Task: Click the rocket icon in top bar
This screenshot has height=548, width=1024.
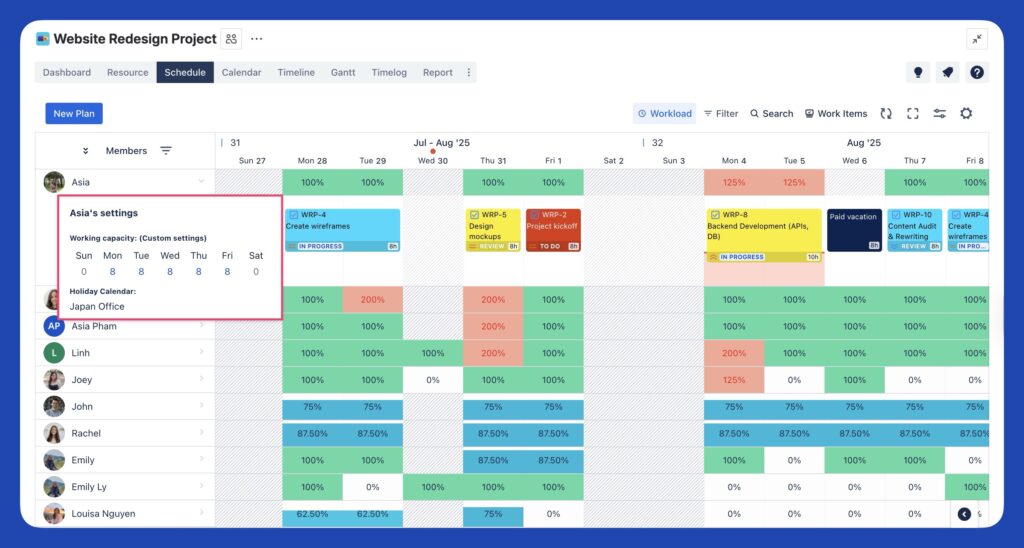Action: (x=947, y=73)
